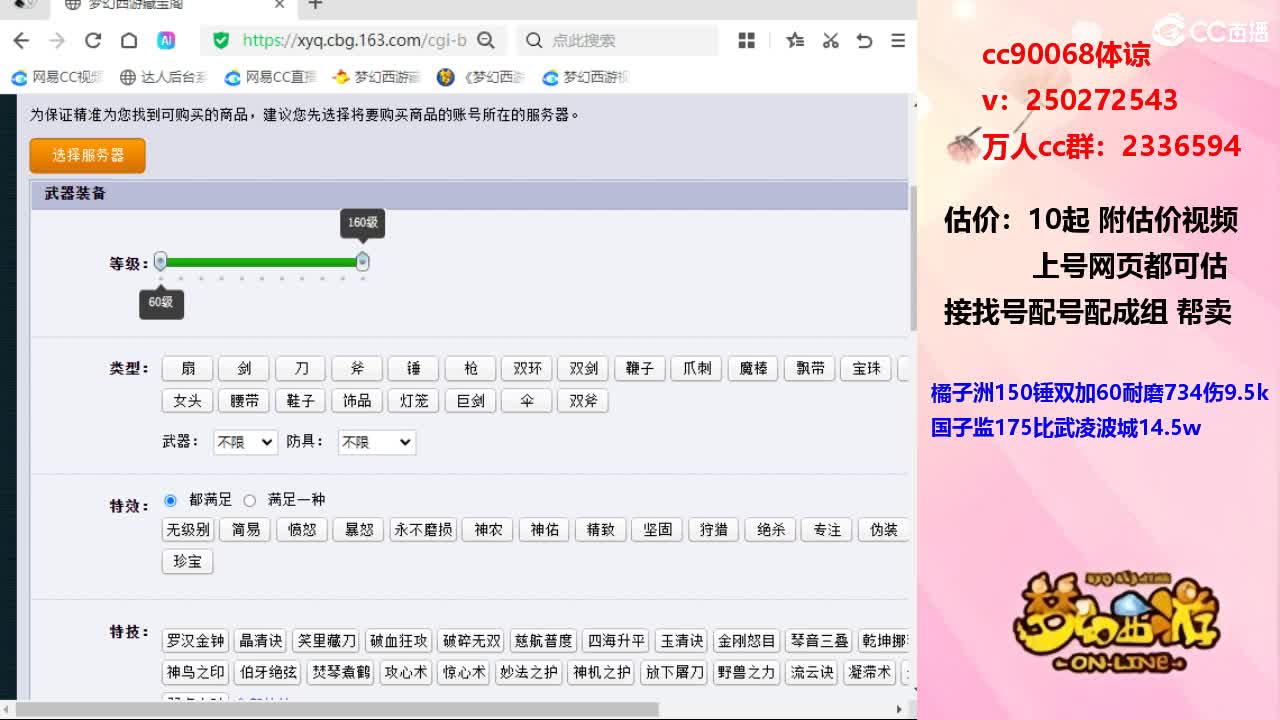Choose special effect 永不磨损
The height and width of the screenshot is (720, 1280).
point(422,530)
